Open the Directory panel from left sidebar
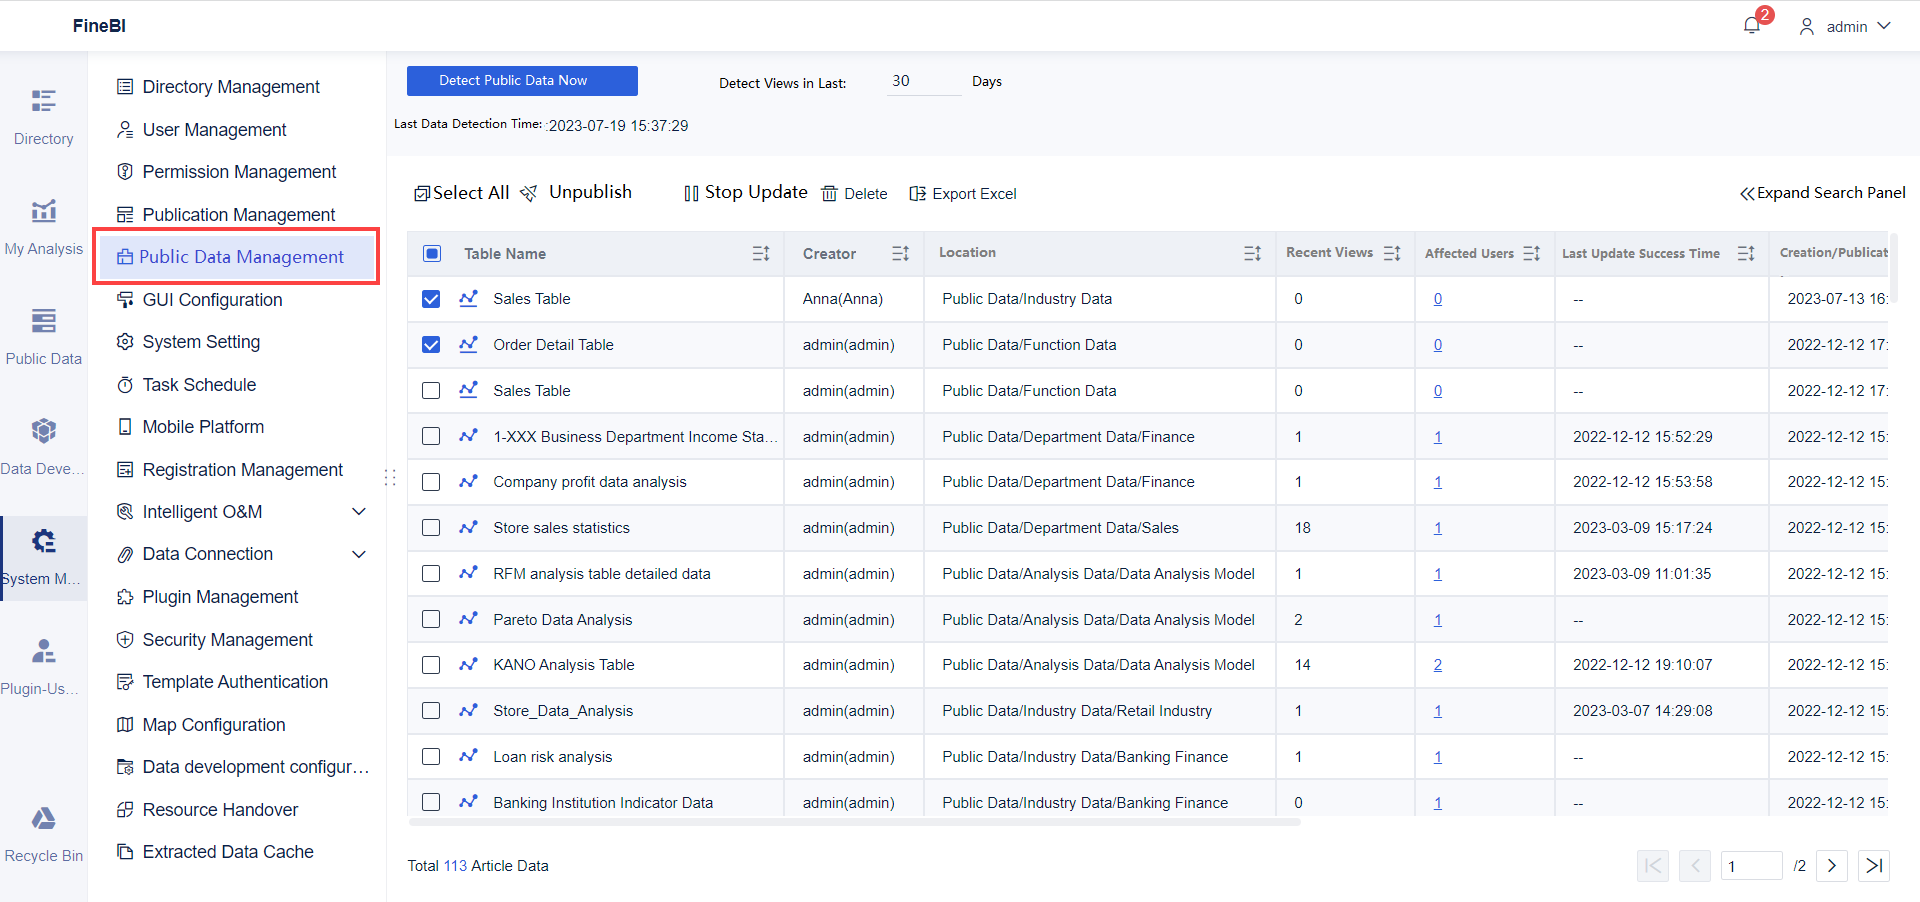This screenshot has width=1920, height=902. [43, 115]
